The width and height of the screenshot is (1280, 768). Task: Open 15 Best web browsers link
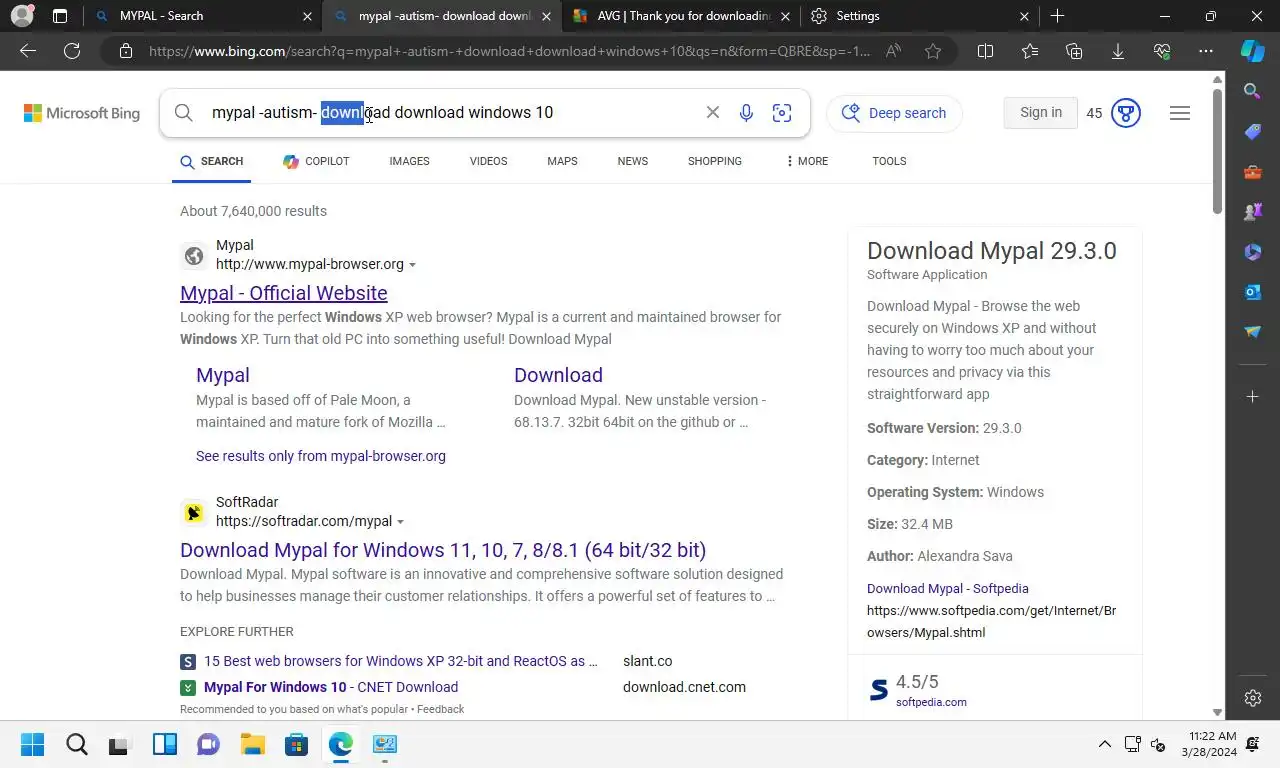click(x=400, y=661)
